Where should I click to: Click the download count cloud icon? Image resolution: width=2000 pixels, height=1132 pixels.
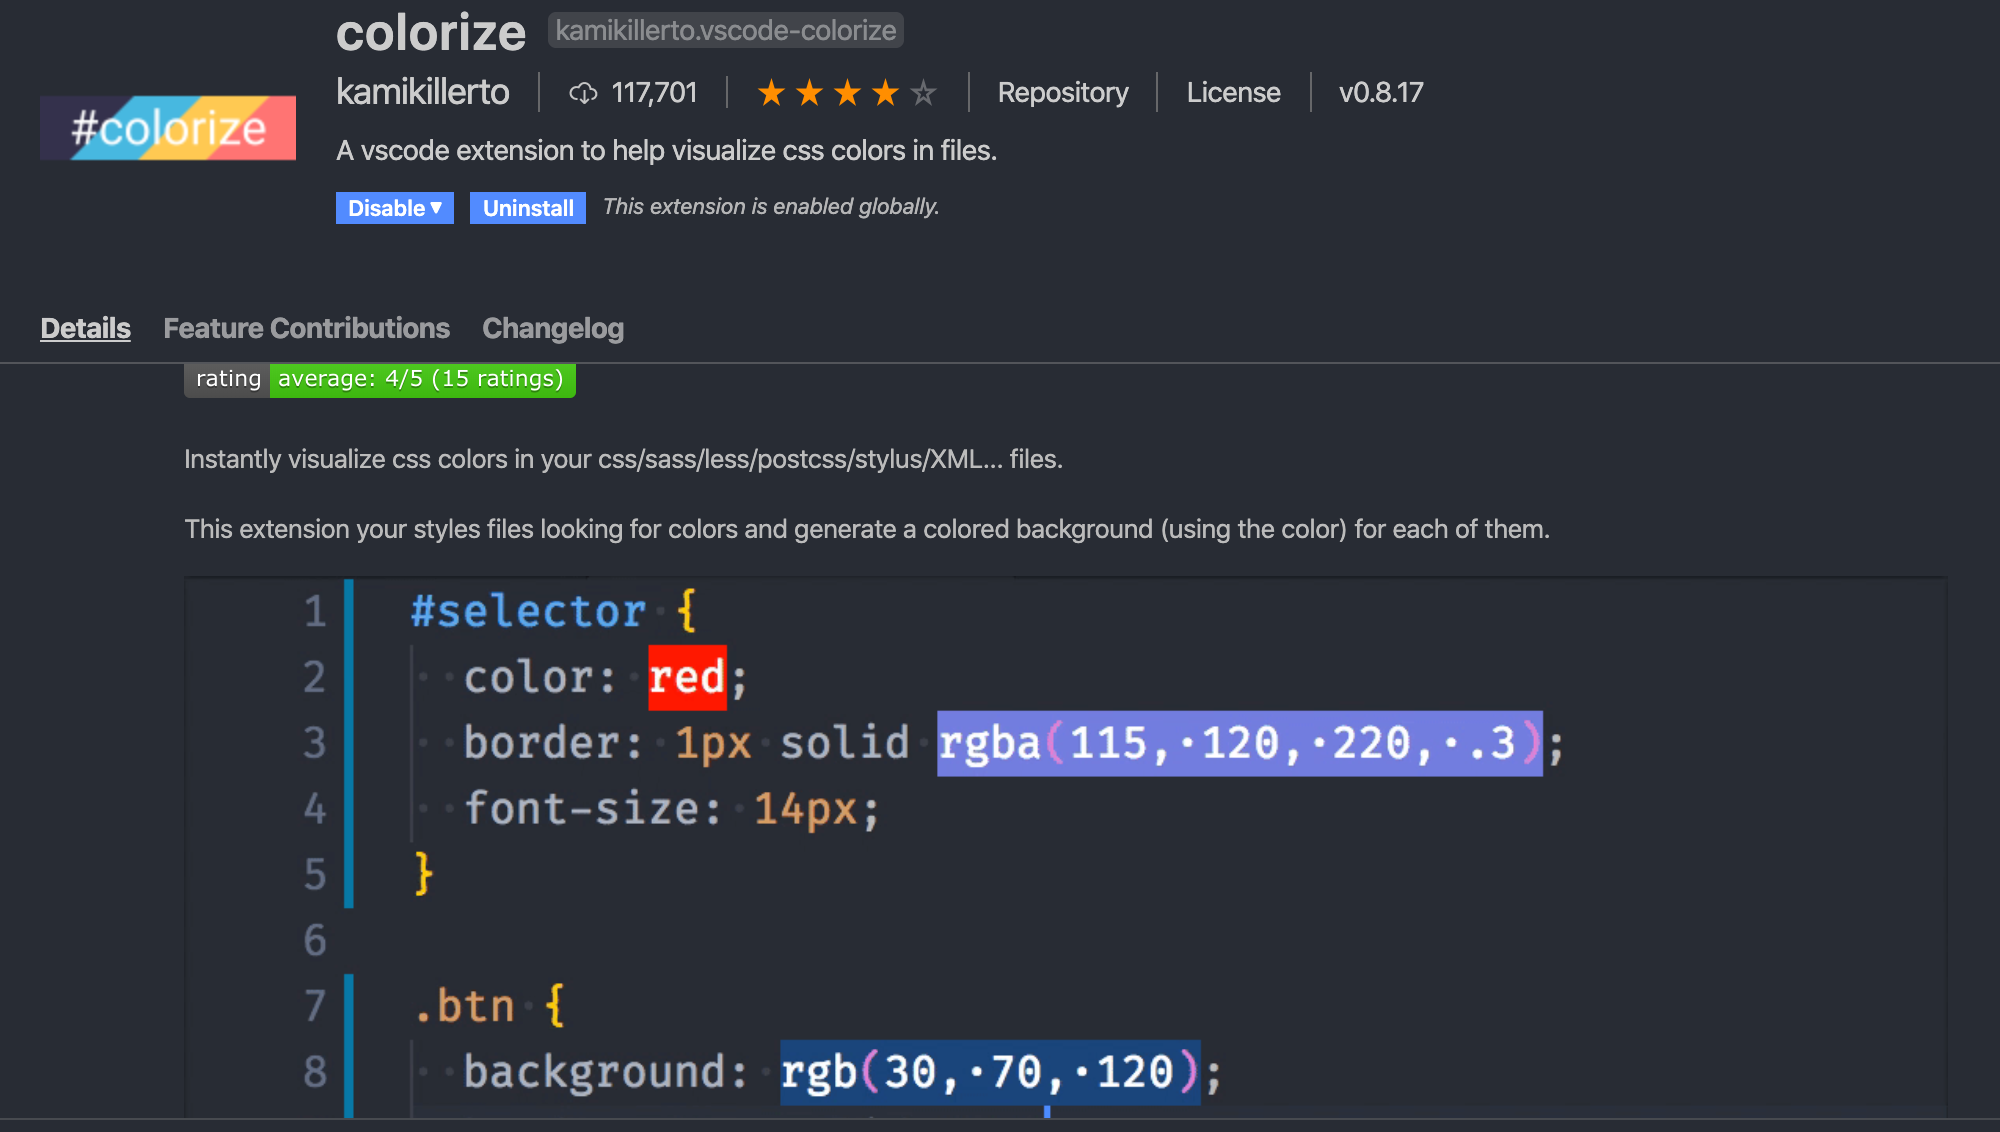point(583,93)
